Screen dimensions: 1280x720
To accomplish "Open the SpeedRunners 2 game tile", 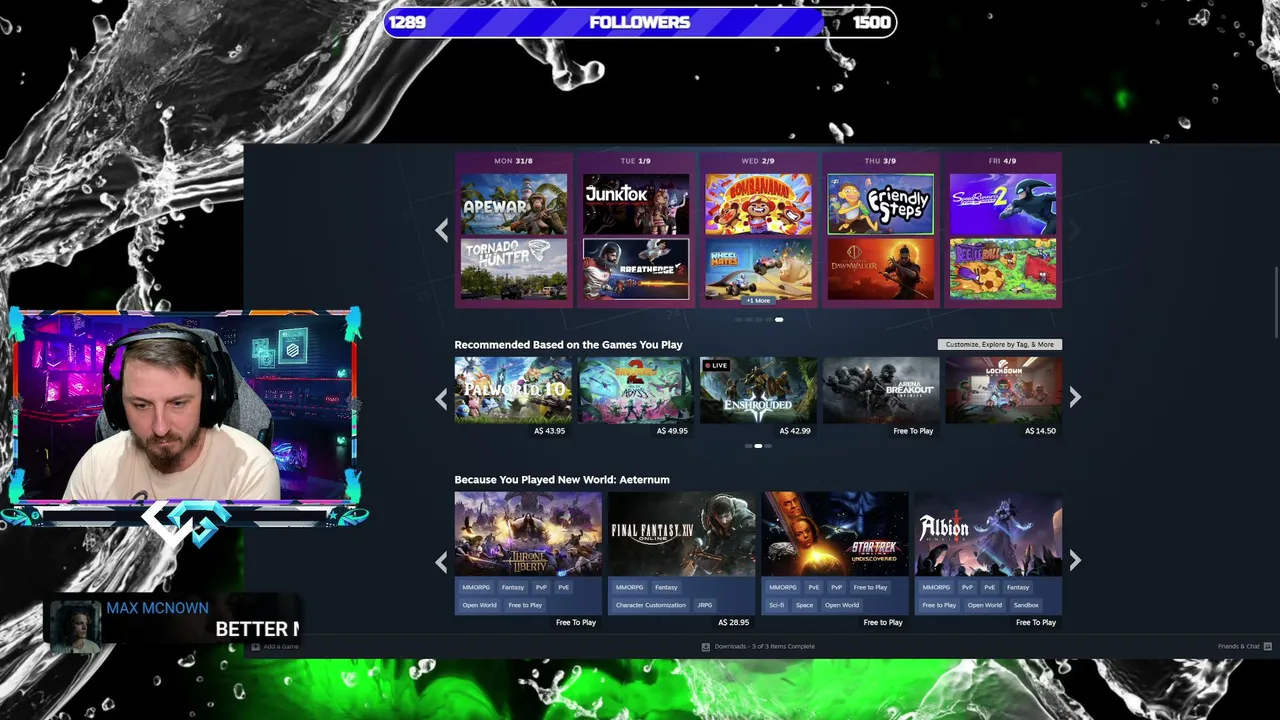I will [1002, 204].
